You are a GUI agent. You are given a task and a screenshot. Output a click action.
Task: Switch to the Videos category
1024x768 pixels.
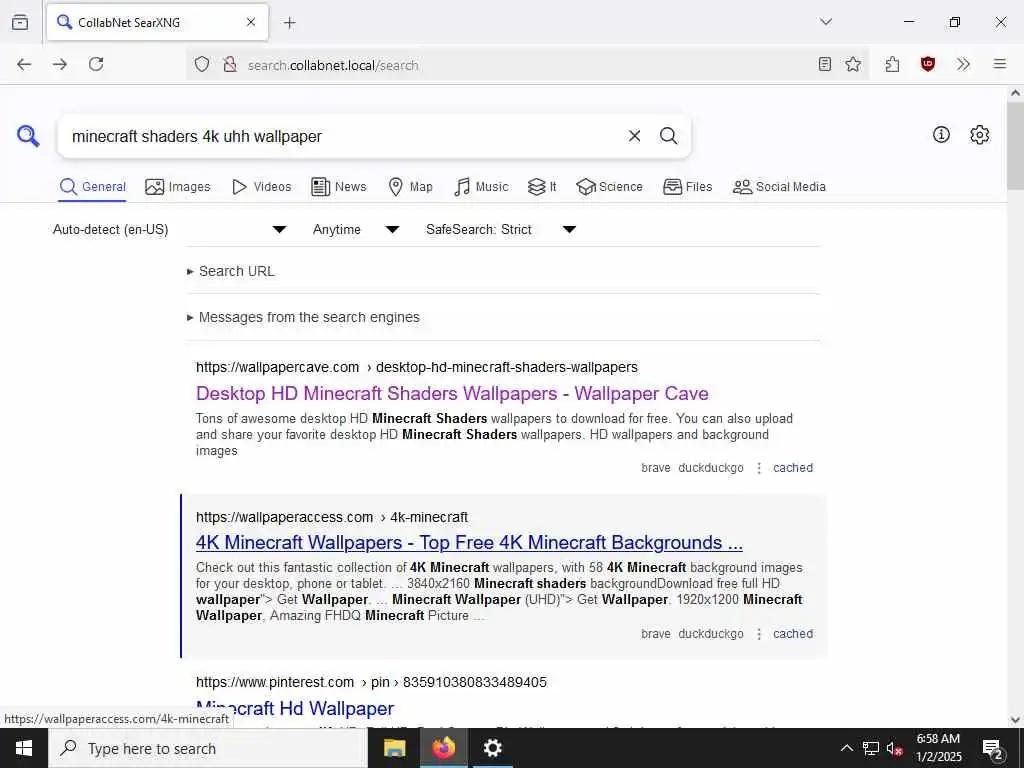click(x=261, y=187)
